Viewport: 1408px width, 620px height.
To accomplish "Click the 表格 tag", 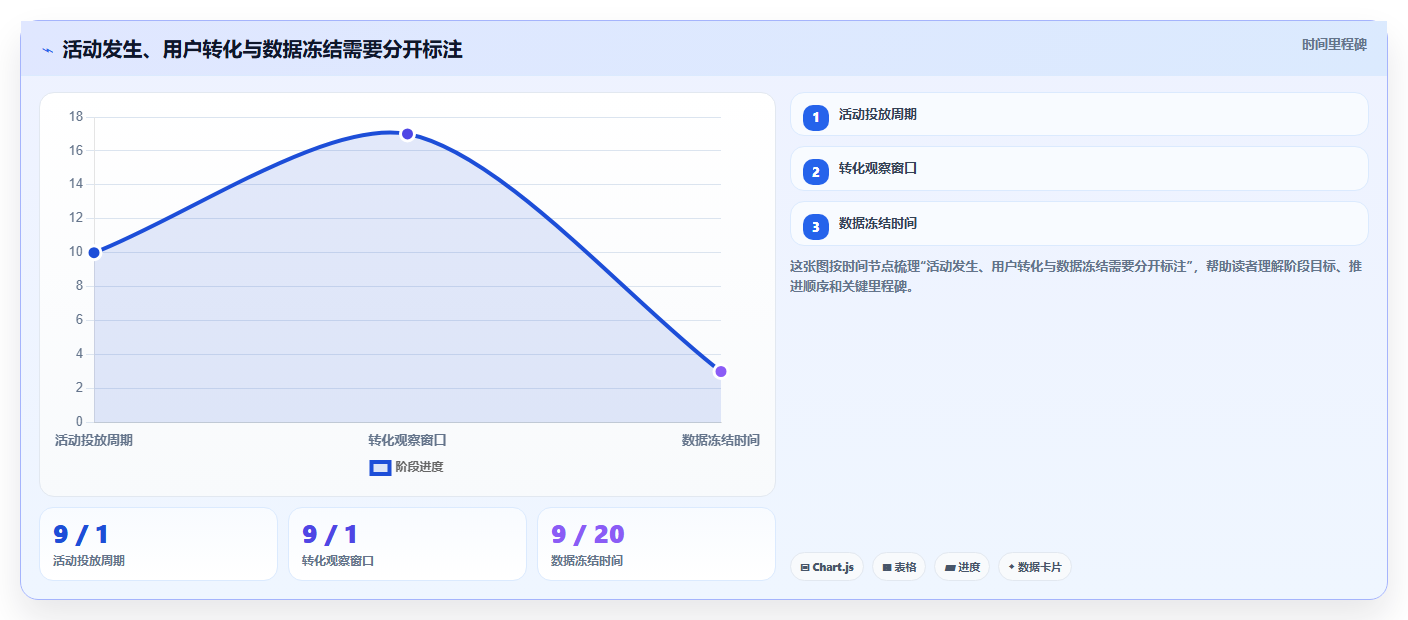I will [899, 567].
